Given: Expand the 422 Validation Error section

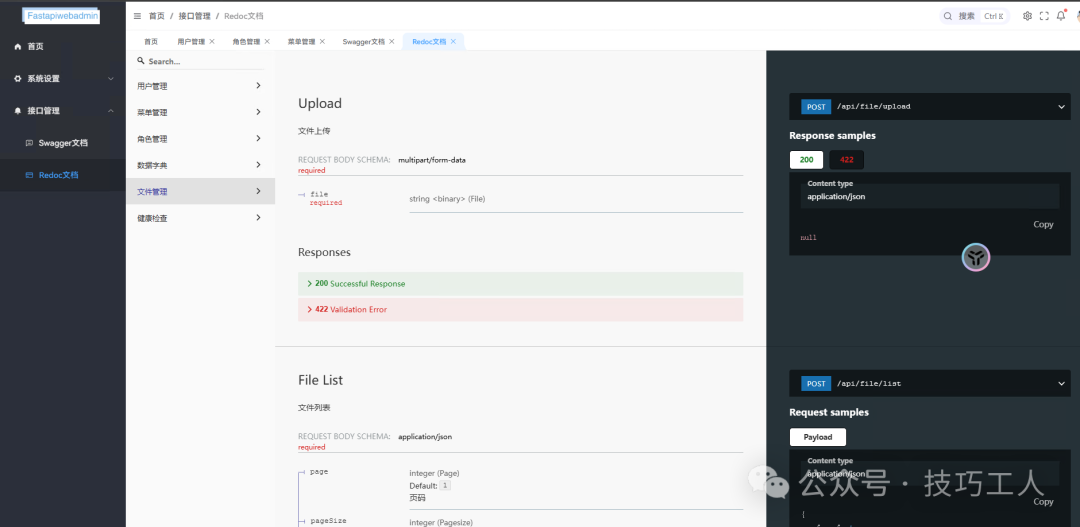Looking at the screenshot, I should pyautogui.click(x=521, y=309).
